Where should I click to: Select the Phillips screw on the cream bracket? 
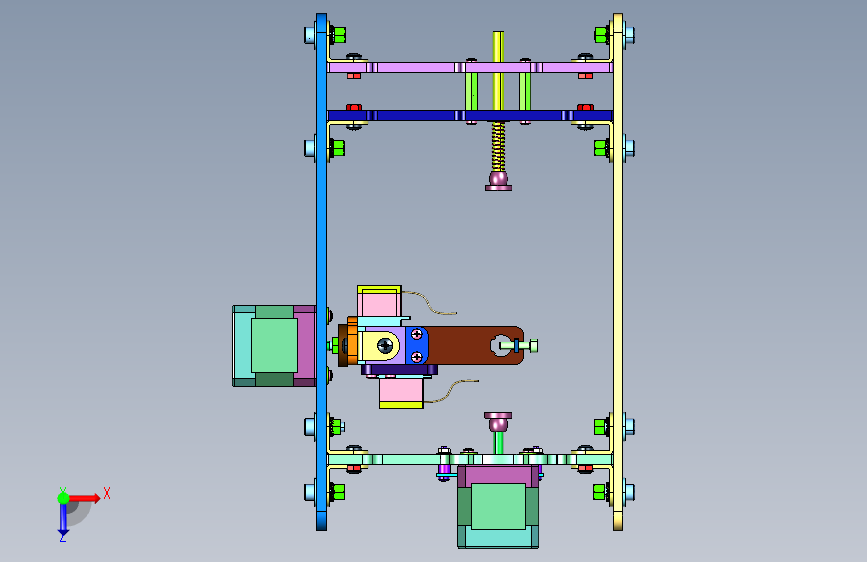pyautogui.click(x=385, y=346)
